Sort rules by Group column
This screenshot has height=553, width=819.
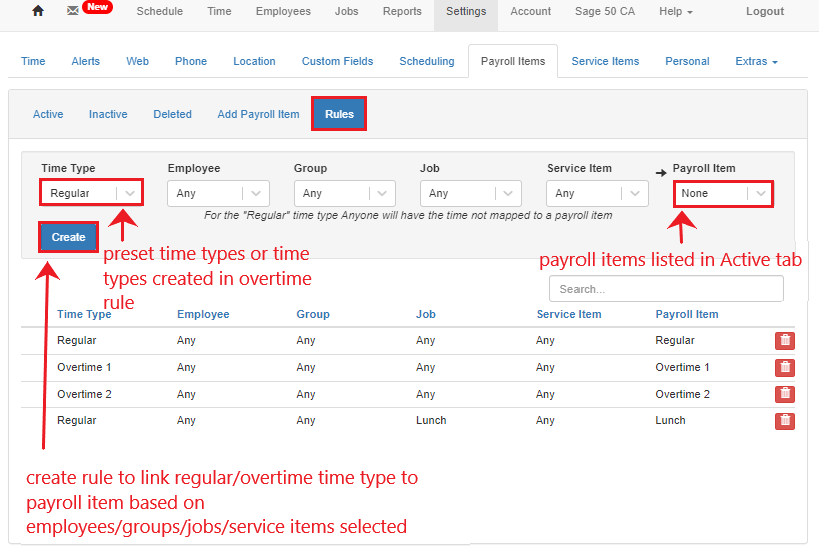point(313,314)
